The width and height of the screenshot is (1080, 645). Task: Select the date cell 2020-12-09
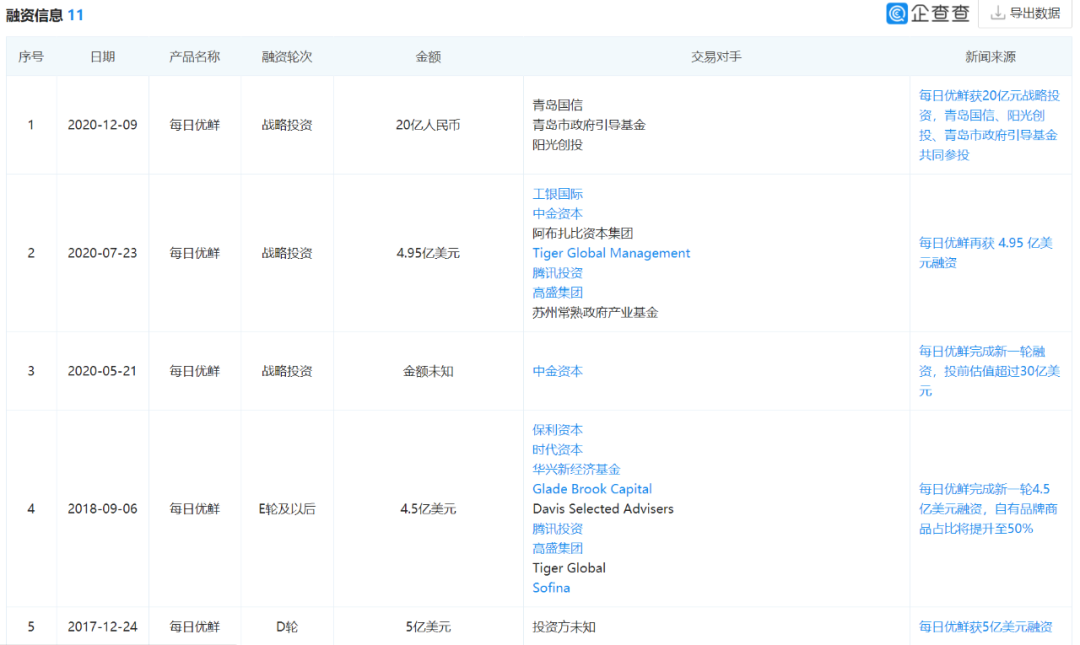coord(103,125)
